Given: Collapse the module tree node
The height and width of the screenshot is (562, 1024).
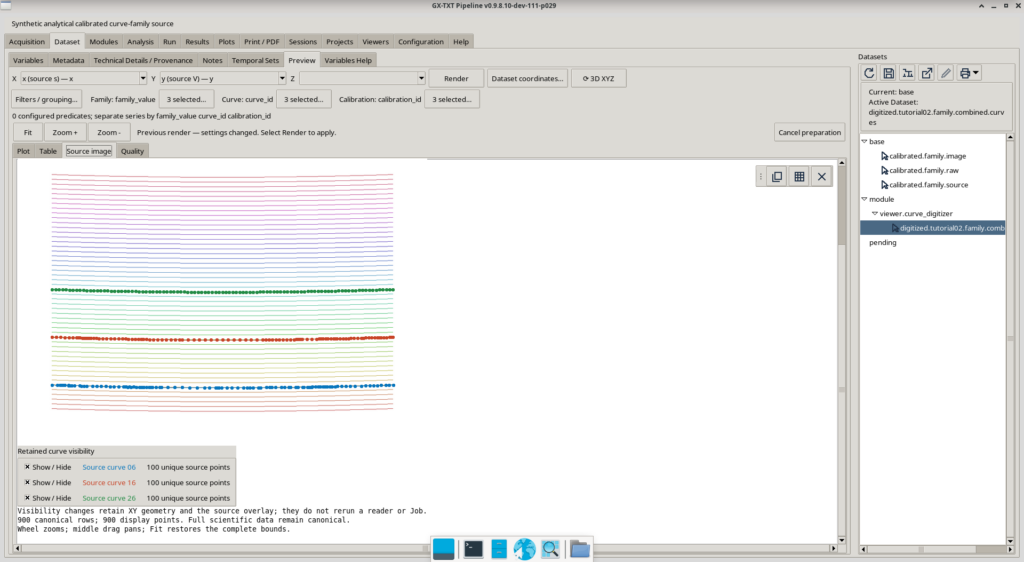Looking at the screenshot, I should point(864,199).
